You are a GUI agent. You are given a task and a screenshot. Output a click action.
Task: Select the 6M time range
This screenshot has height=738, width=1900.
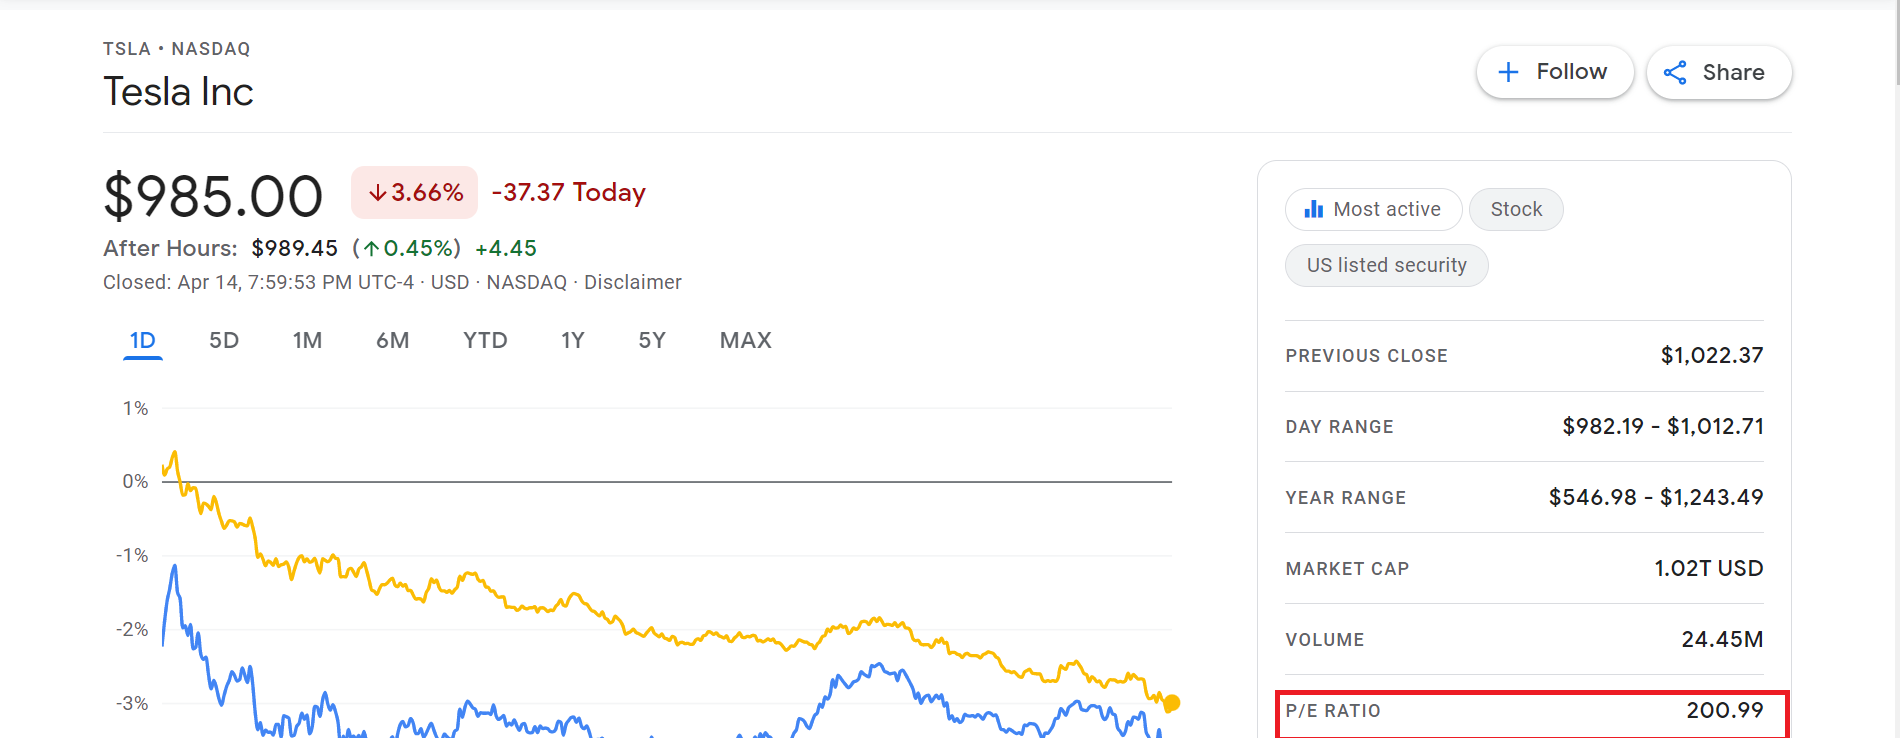coord(393,340)
